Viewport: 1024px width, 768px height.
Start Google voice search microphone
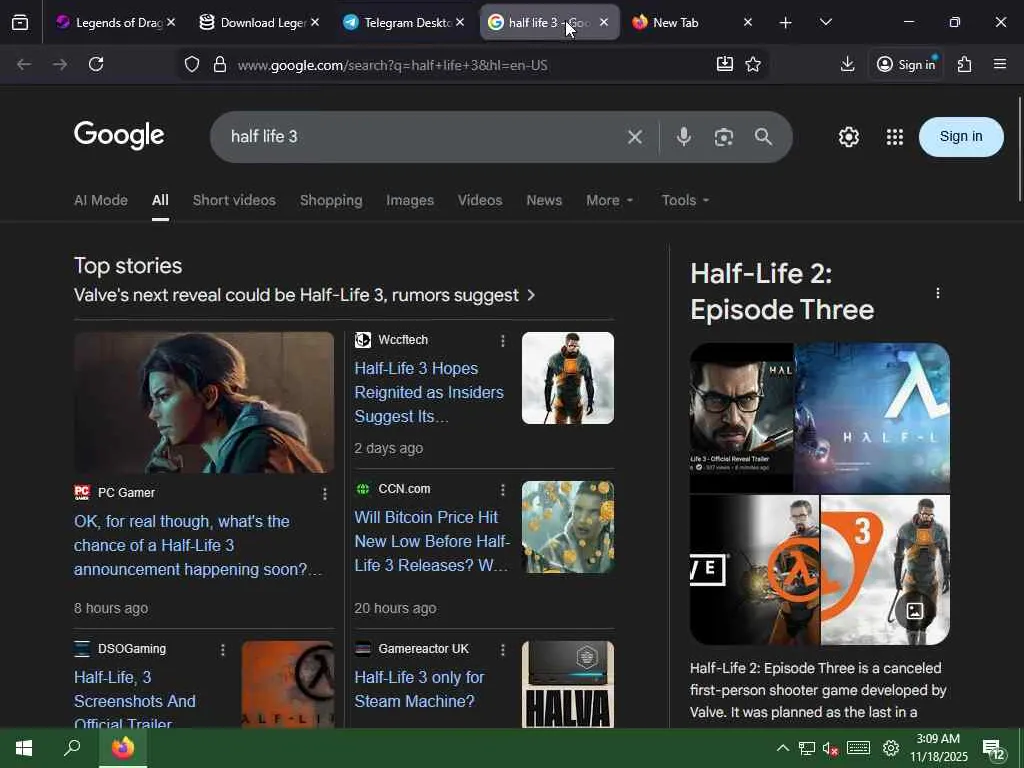click(x=684, y=137)
